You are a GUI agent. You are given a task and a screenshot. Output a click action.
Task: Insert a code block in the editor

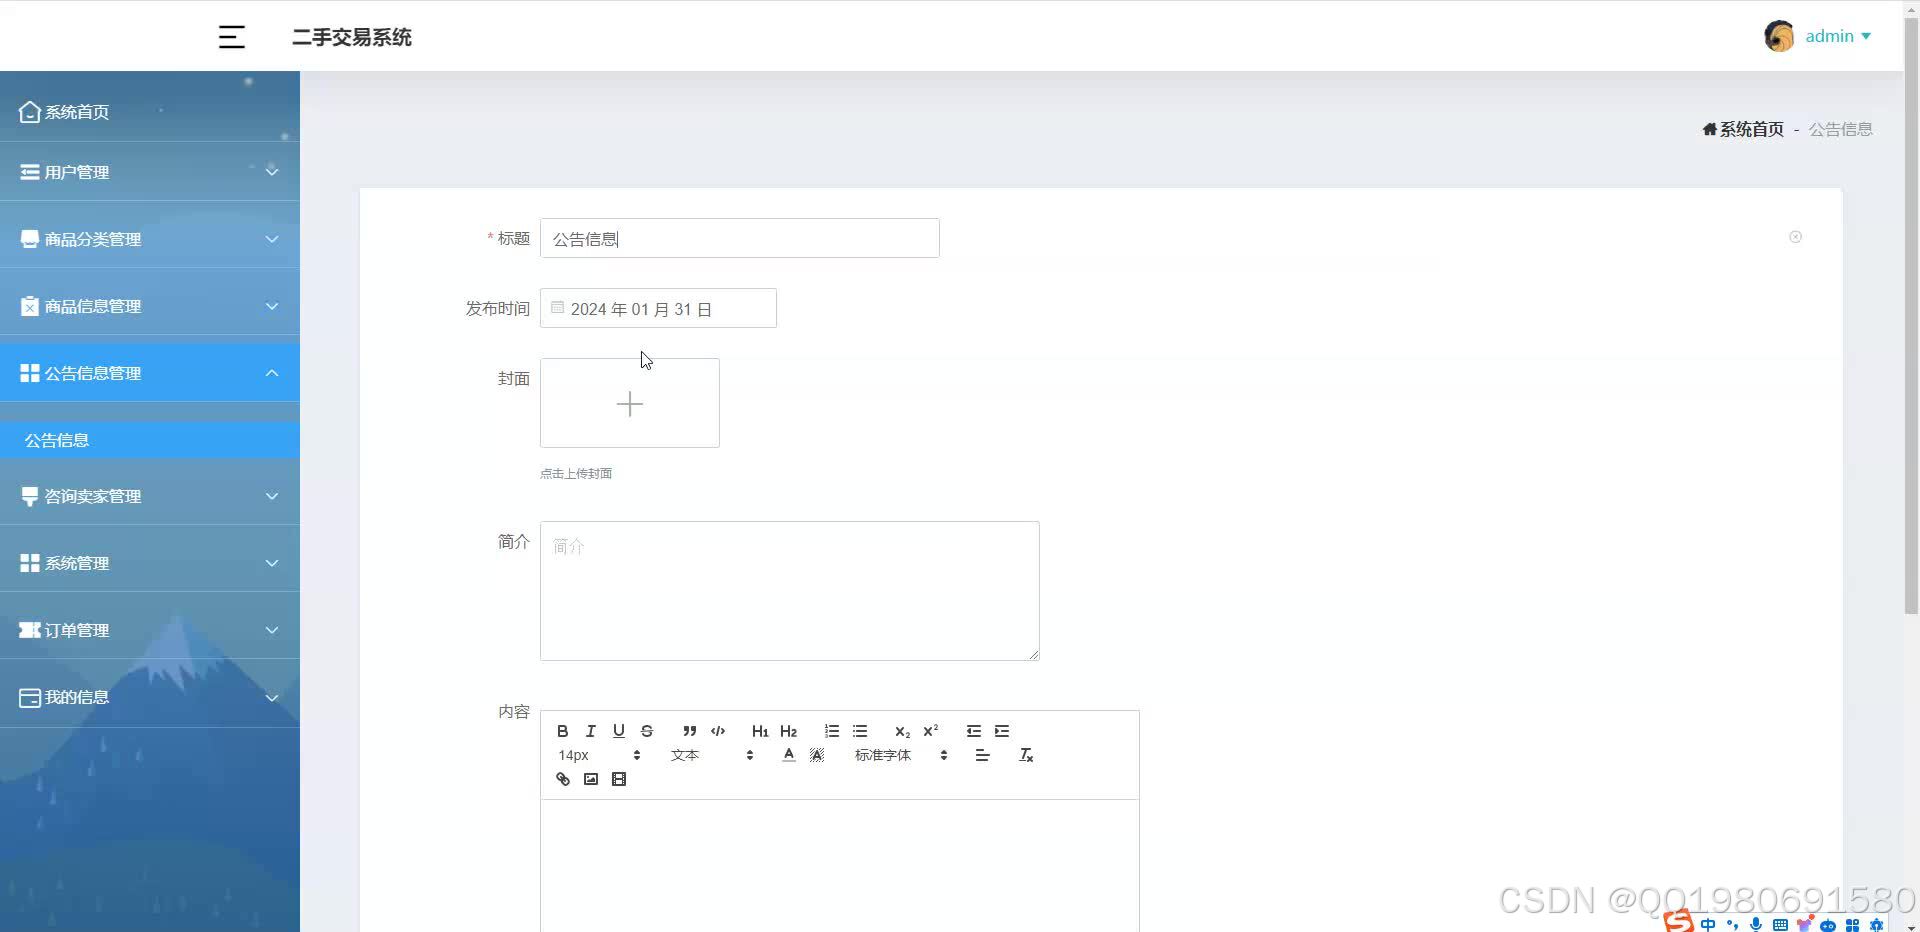click(x=718, y=731)
